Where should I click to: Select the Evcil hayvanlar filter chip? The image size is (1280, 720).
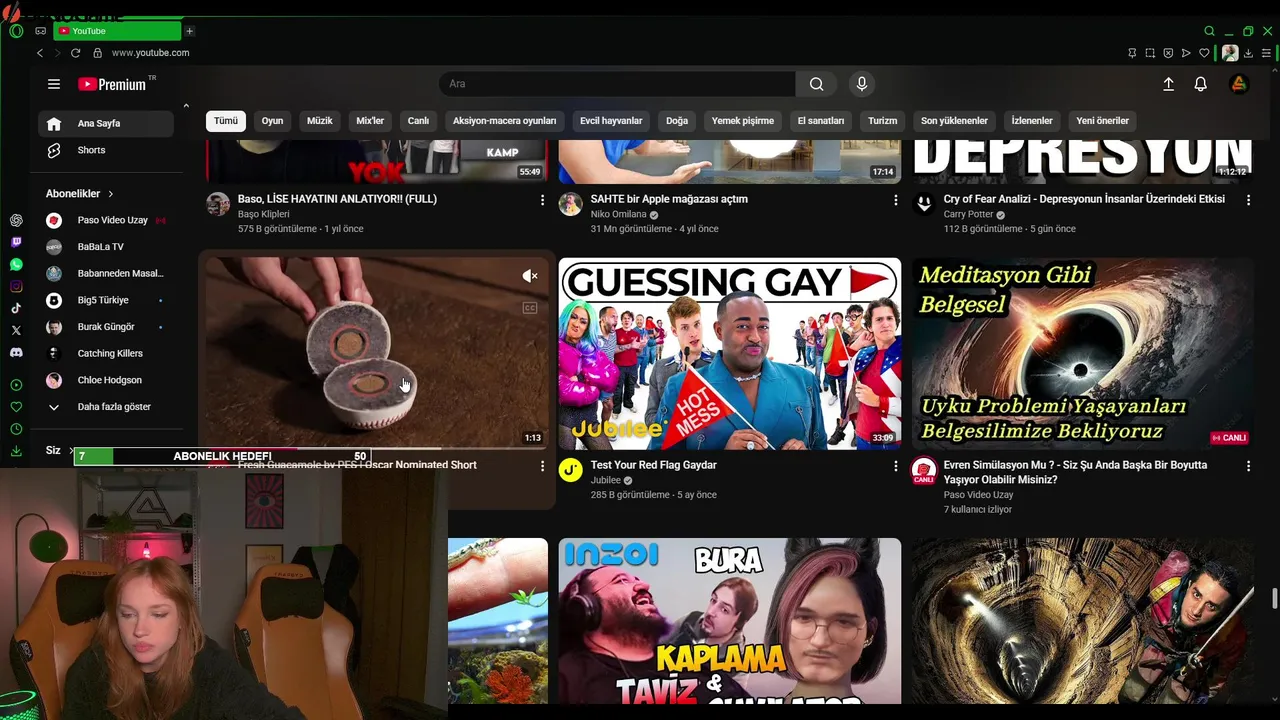pos(611,121)
